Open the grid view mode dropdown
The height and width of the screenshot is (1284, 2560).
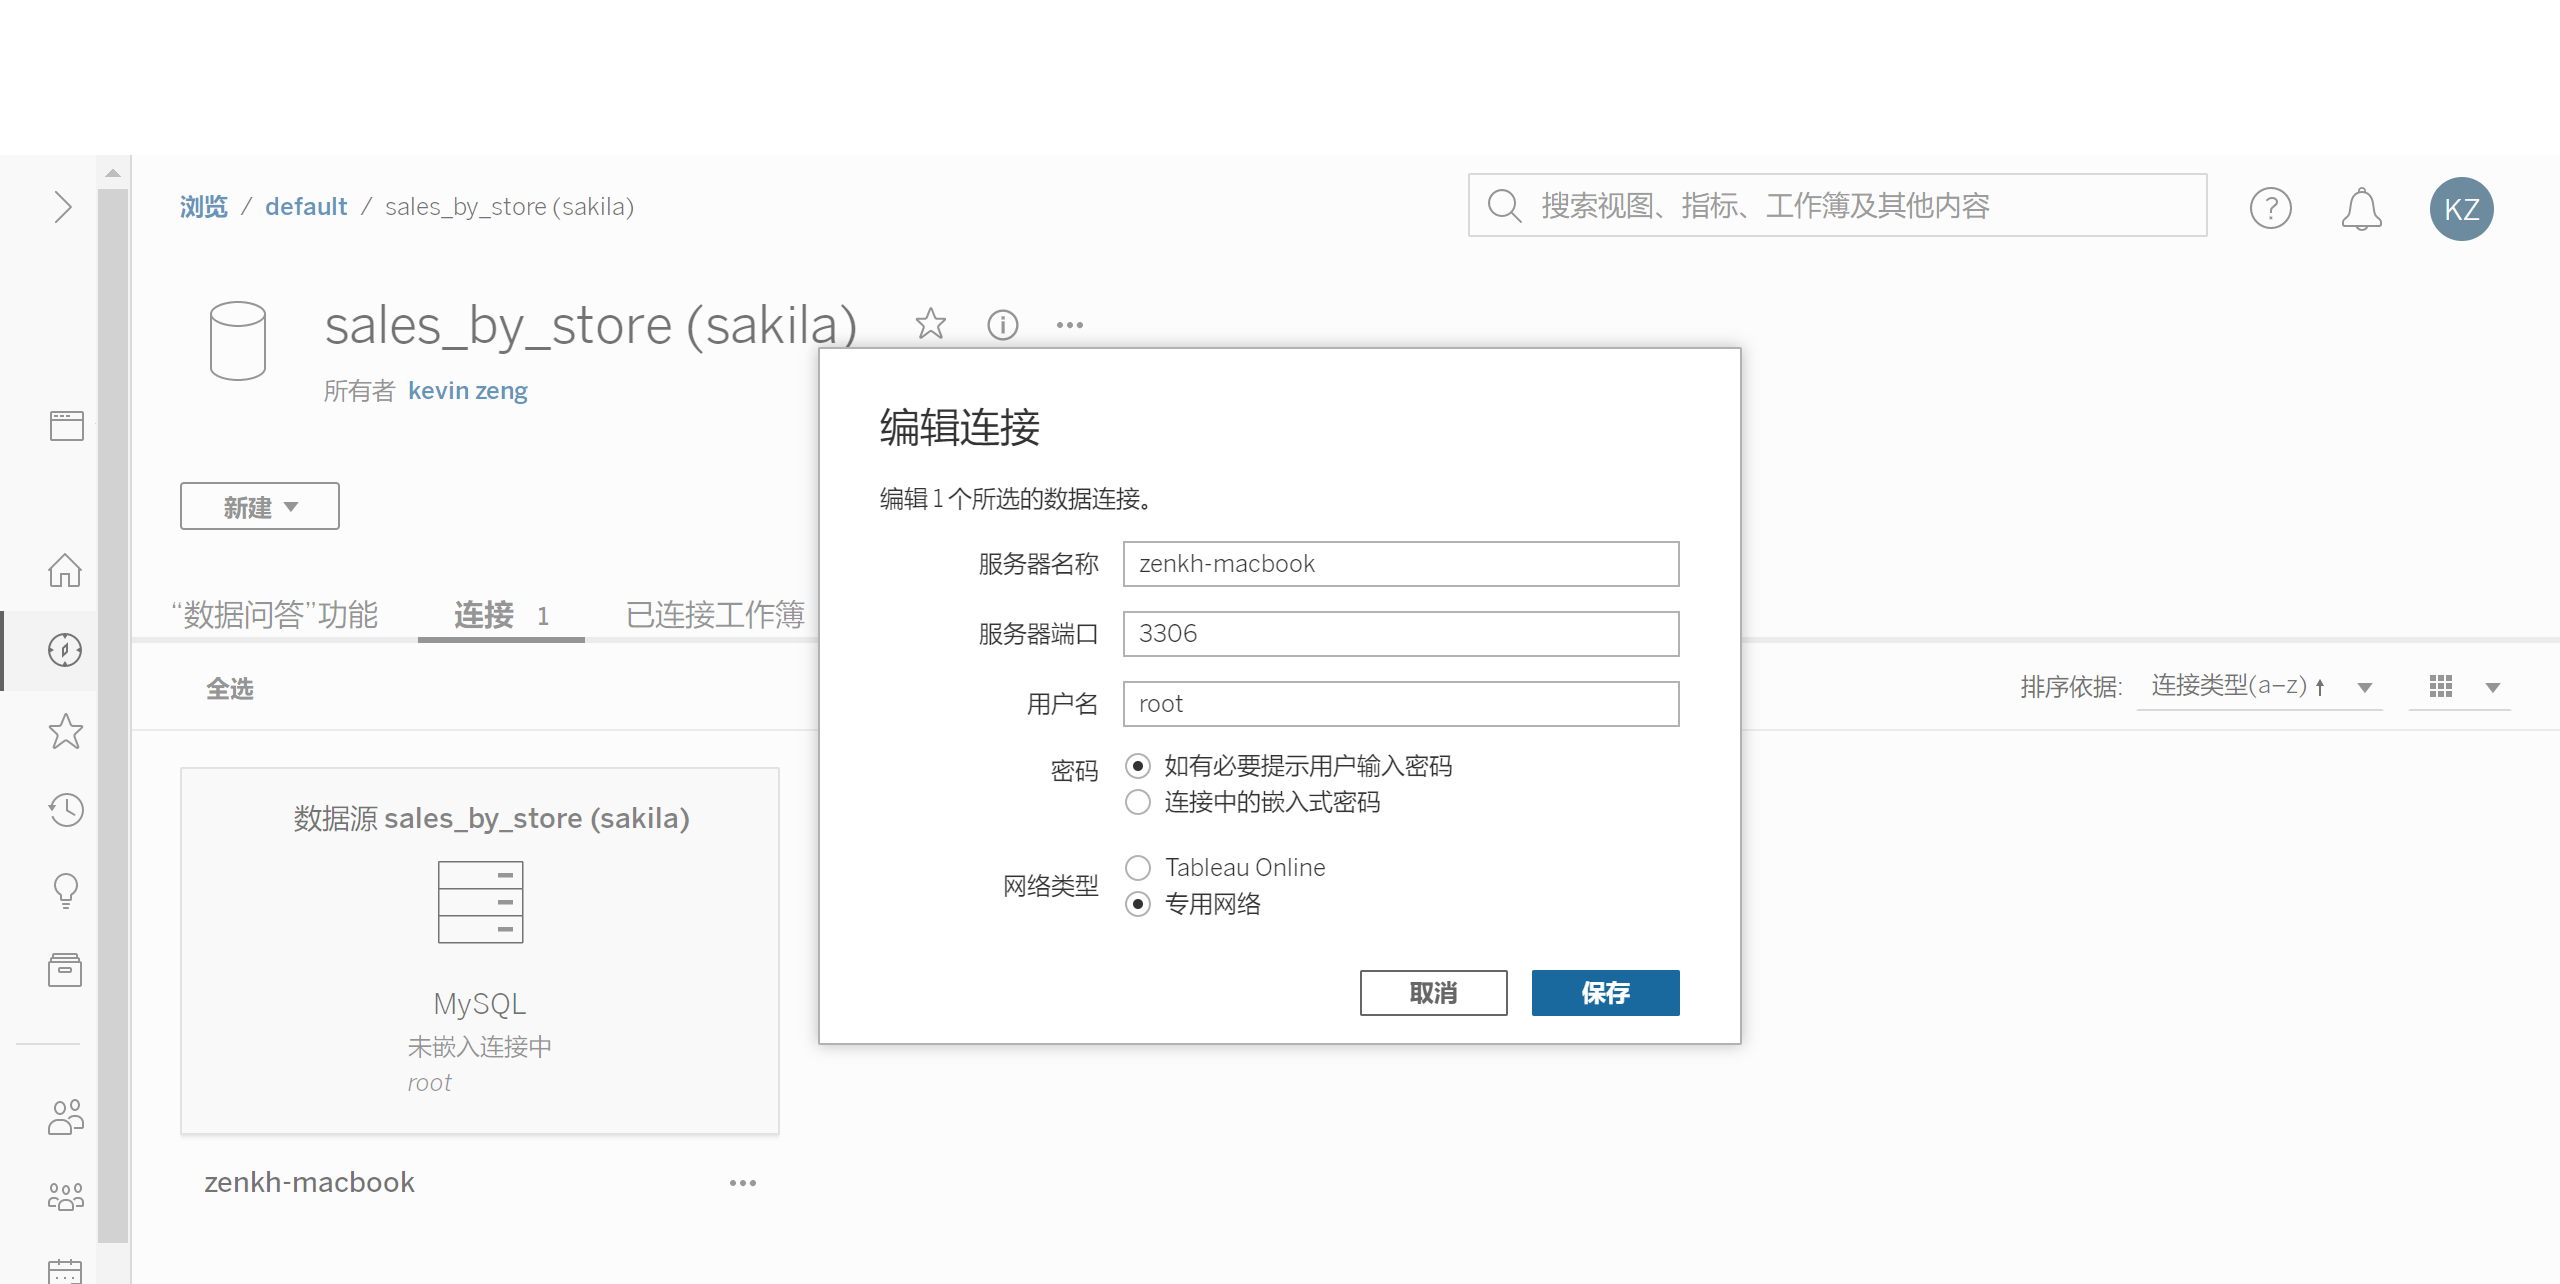[x=2460, y=686]
